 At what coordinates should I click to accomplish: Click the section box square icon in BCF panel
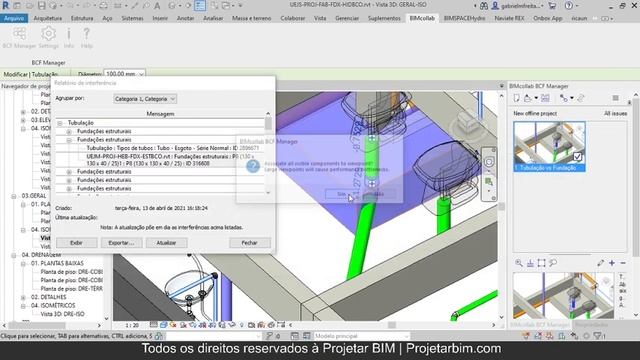pyautogui.click(x=541, y=263)
